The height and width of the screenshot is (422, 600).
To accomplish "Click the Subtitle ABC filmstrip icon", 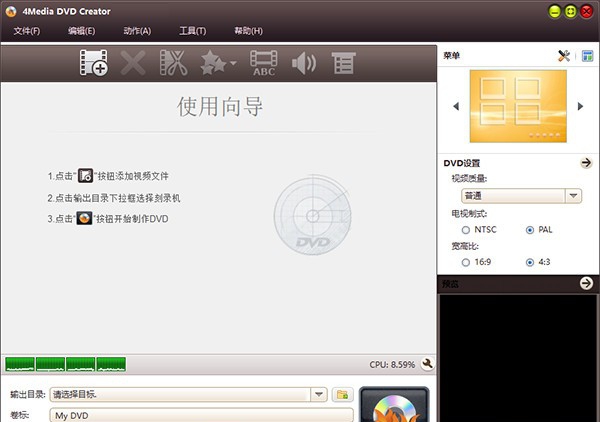I will point(264,63).
